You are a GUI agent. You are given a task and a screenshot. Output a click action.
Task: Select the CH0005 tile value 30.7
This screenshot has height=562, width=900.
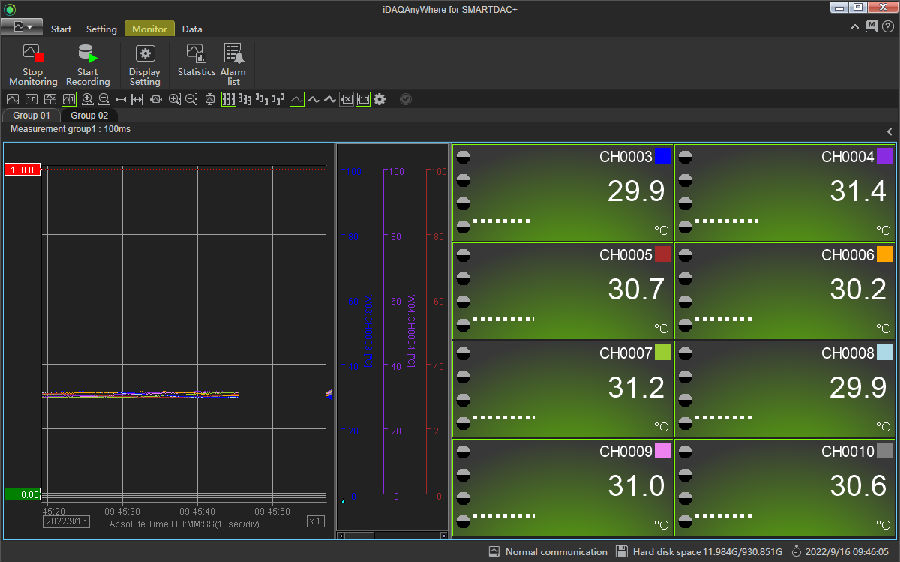(x=636, y=289)
